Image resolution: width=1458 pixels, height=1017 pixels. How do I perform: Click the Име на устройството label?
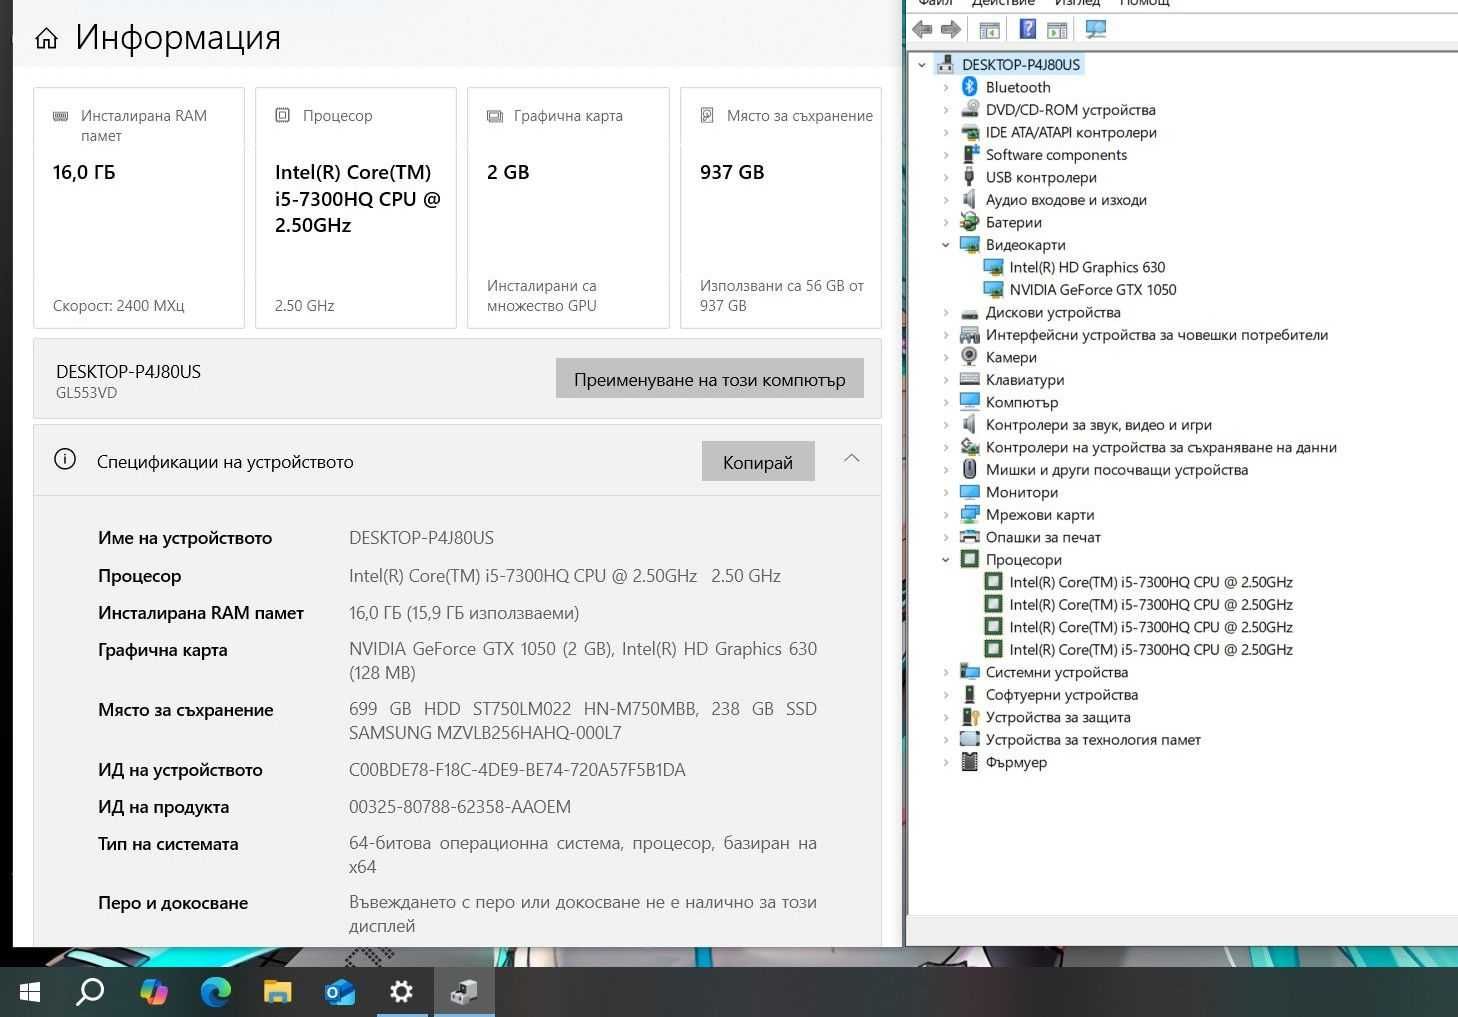click(185, 538)
